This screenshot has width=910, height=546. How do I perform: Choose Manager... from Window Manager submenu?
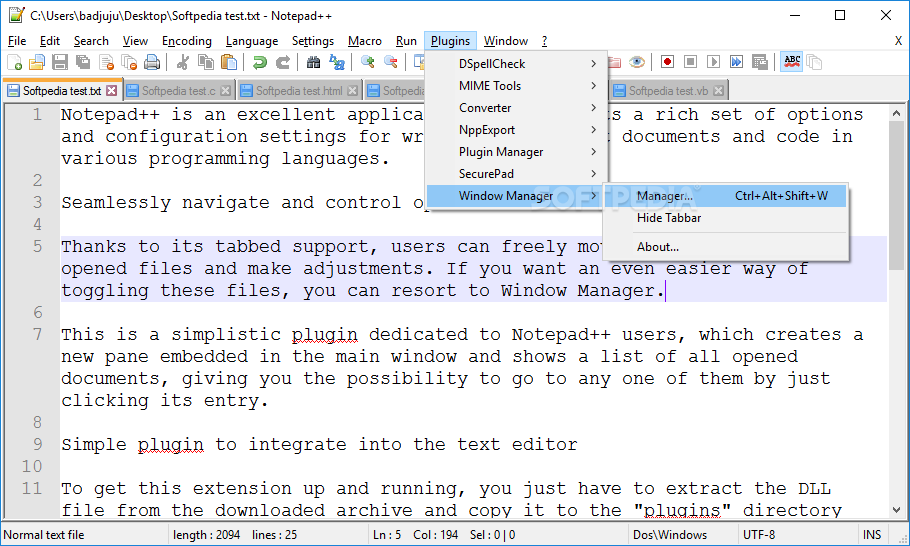tap(725, 196)
